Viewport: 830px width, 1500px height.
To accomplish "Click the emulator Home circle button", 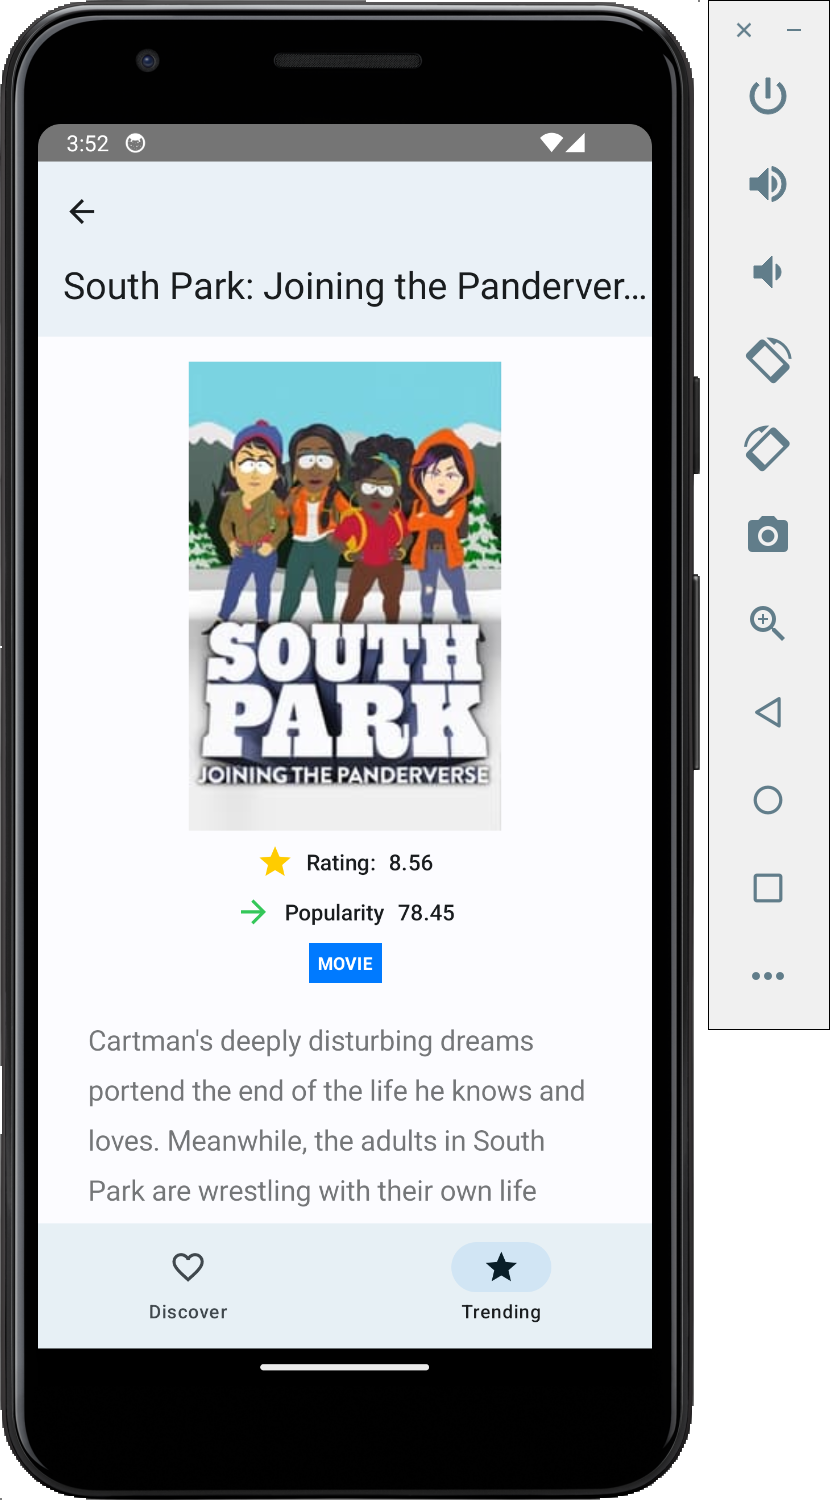I will (x=768, y=800).
